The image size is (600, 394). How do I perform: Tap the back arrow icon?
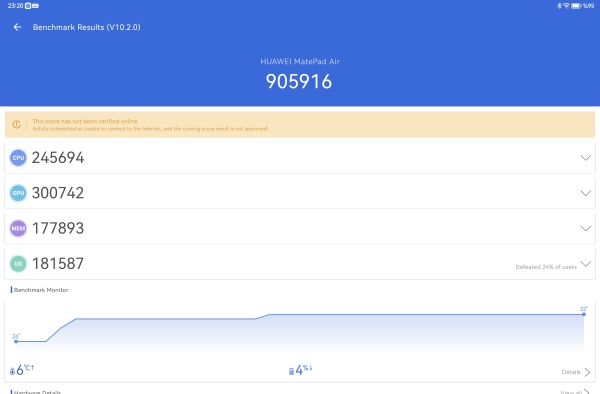click(17, 27)
